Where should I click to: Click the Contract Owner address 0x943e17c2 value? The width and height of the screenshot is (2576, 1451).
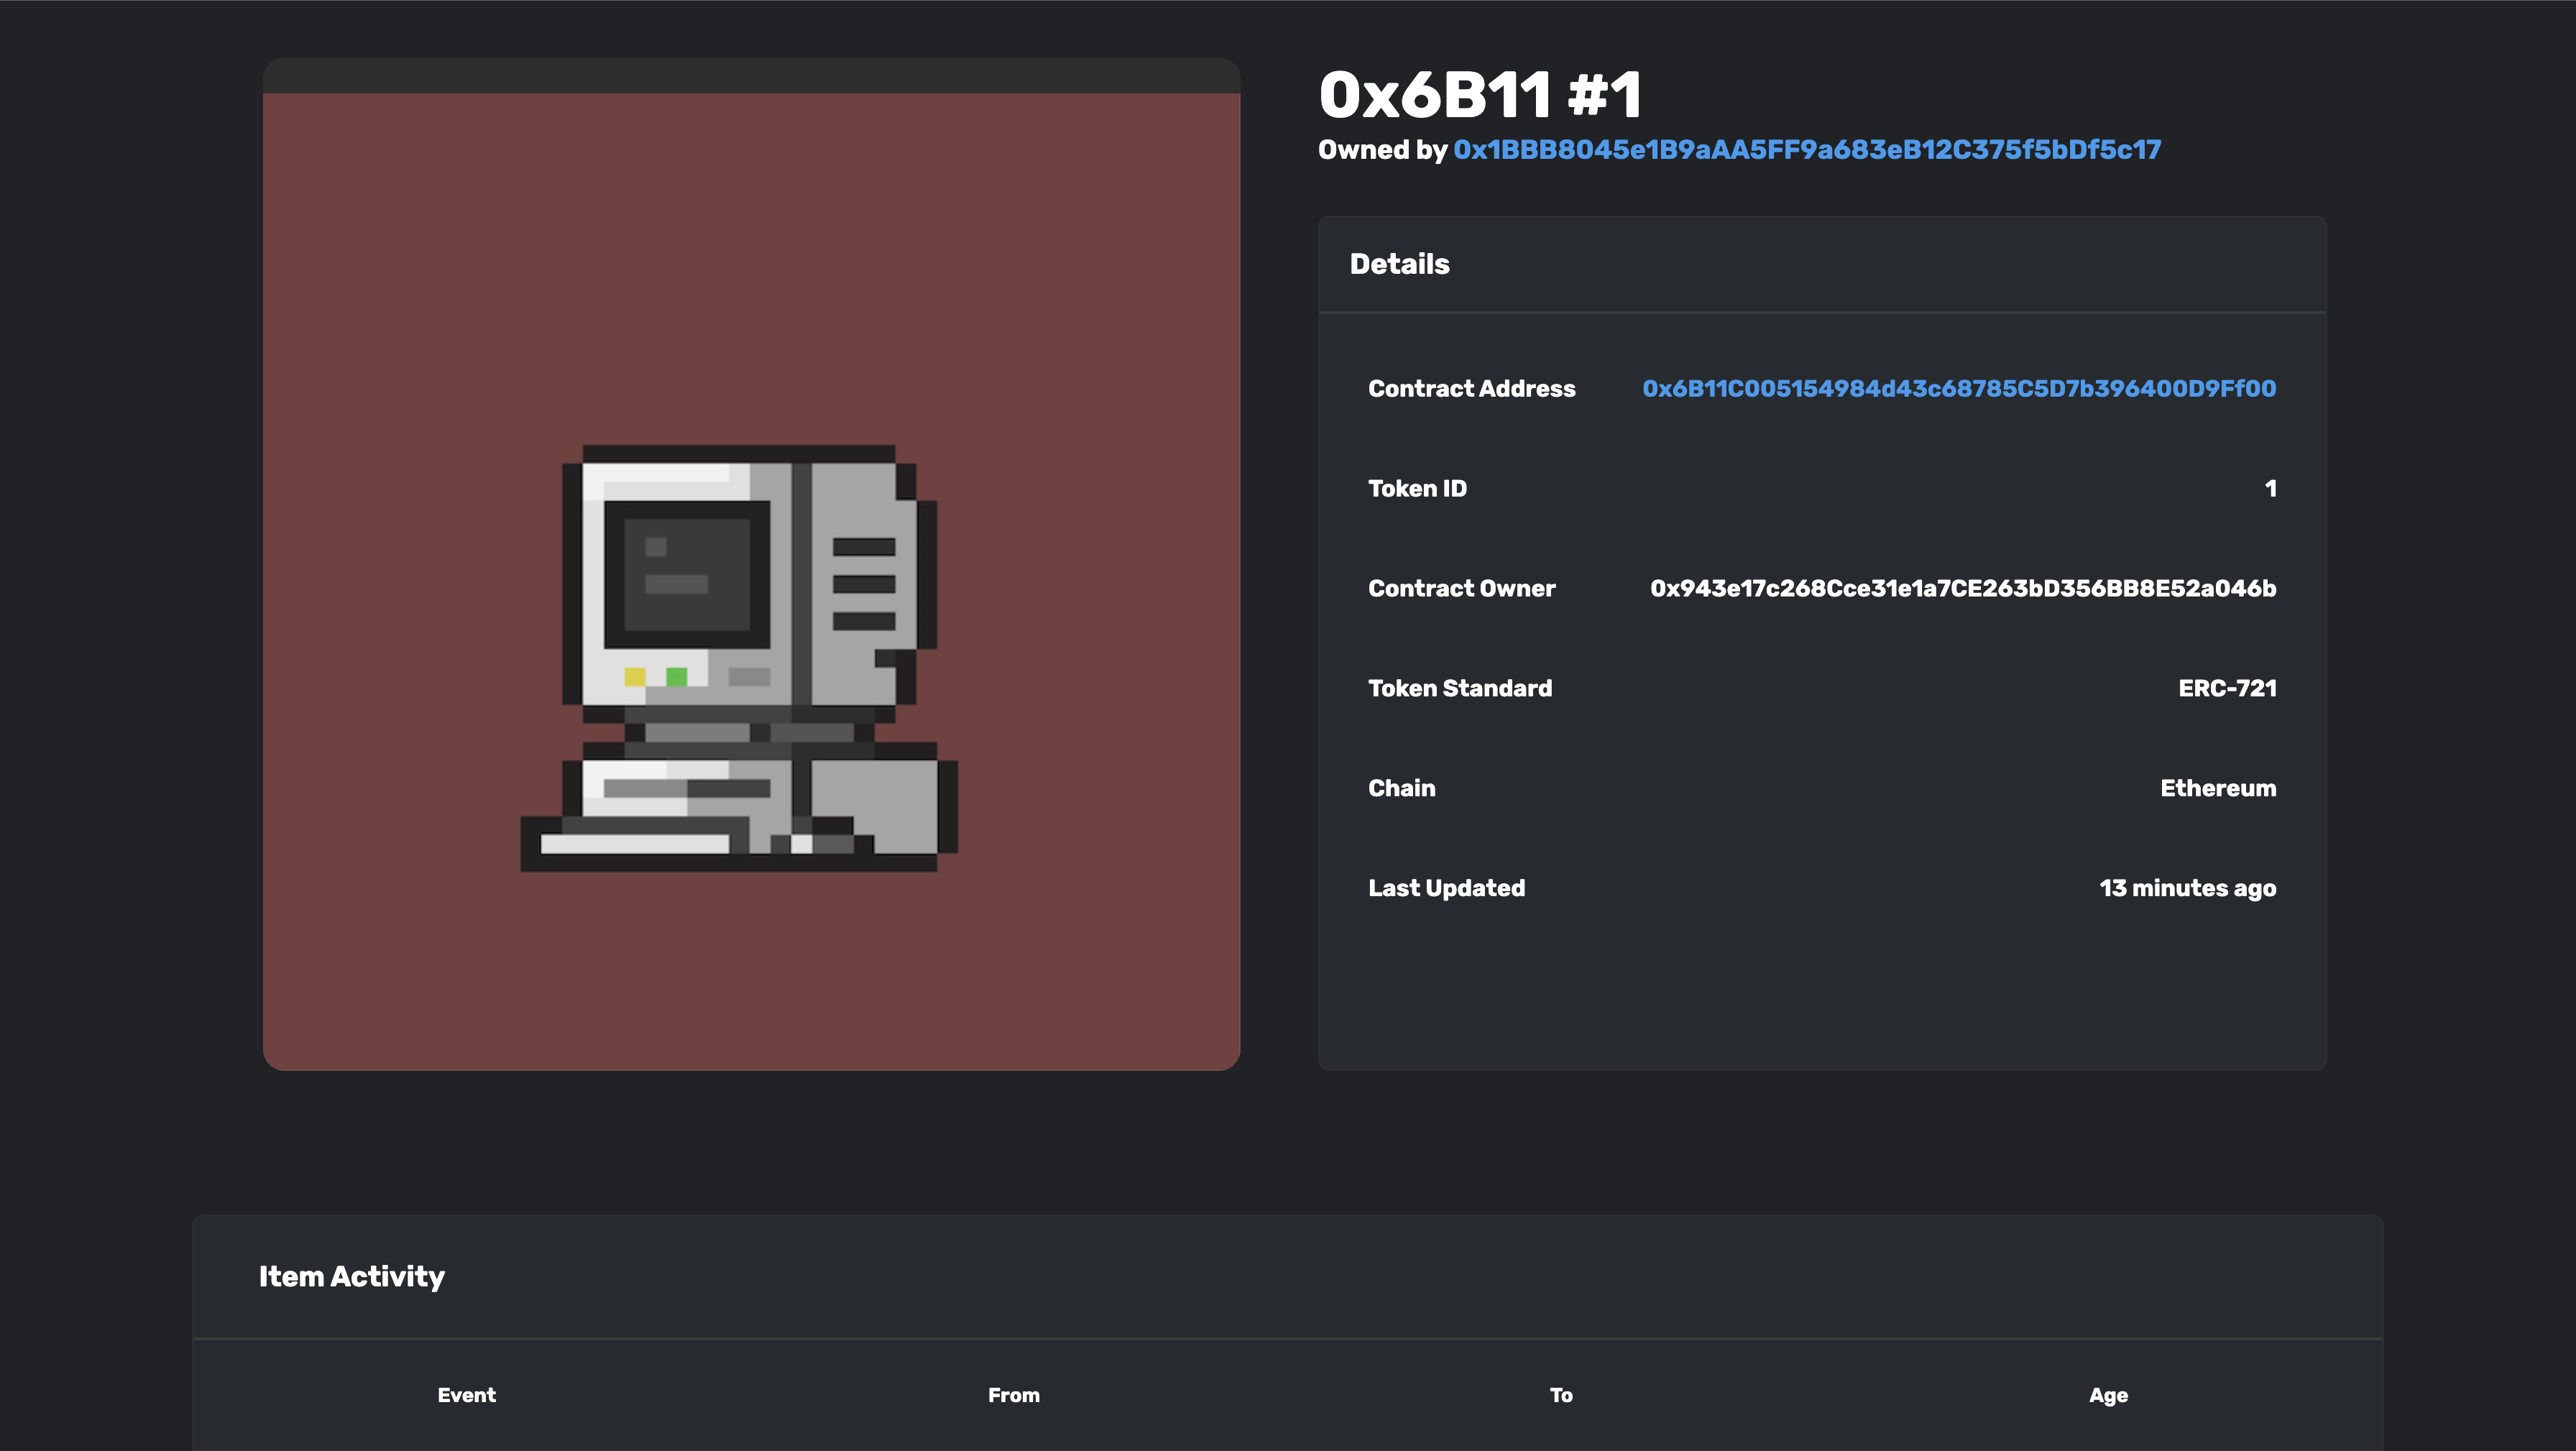[x=1962, y=588]
